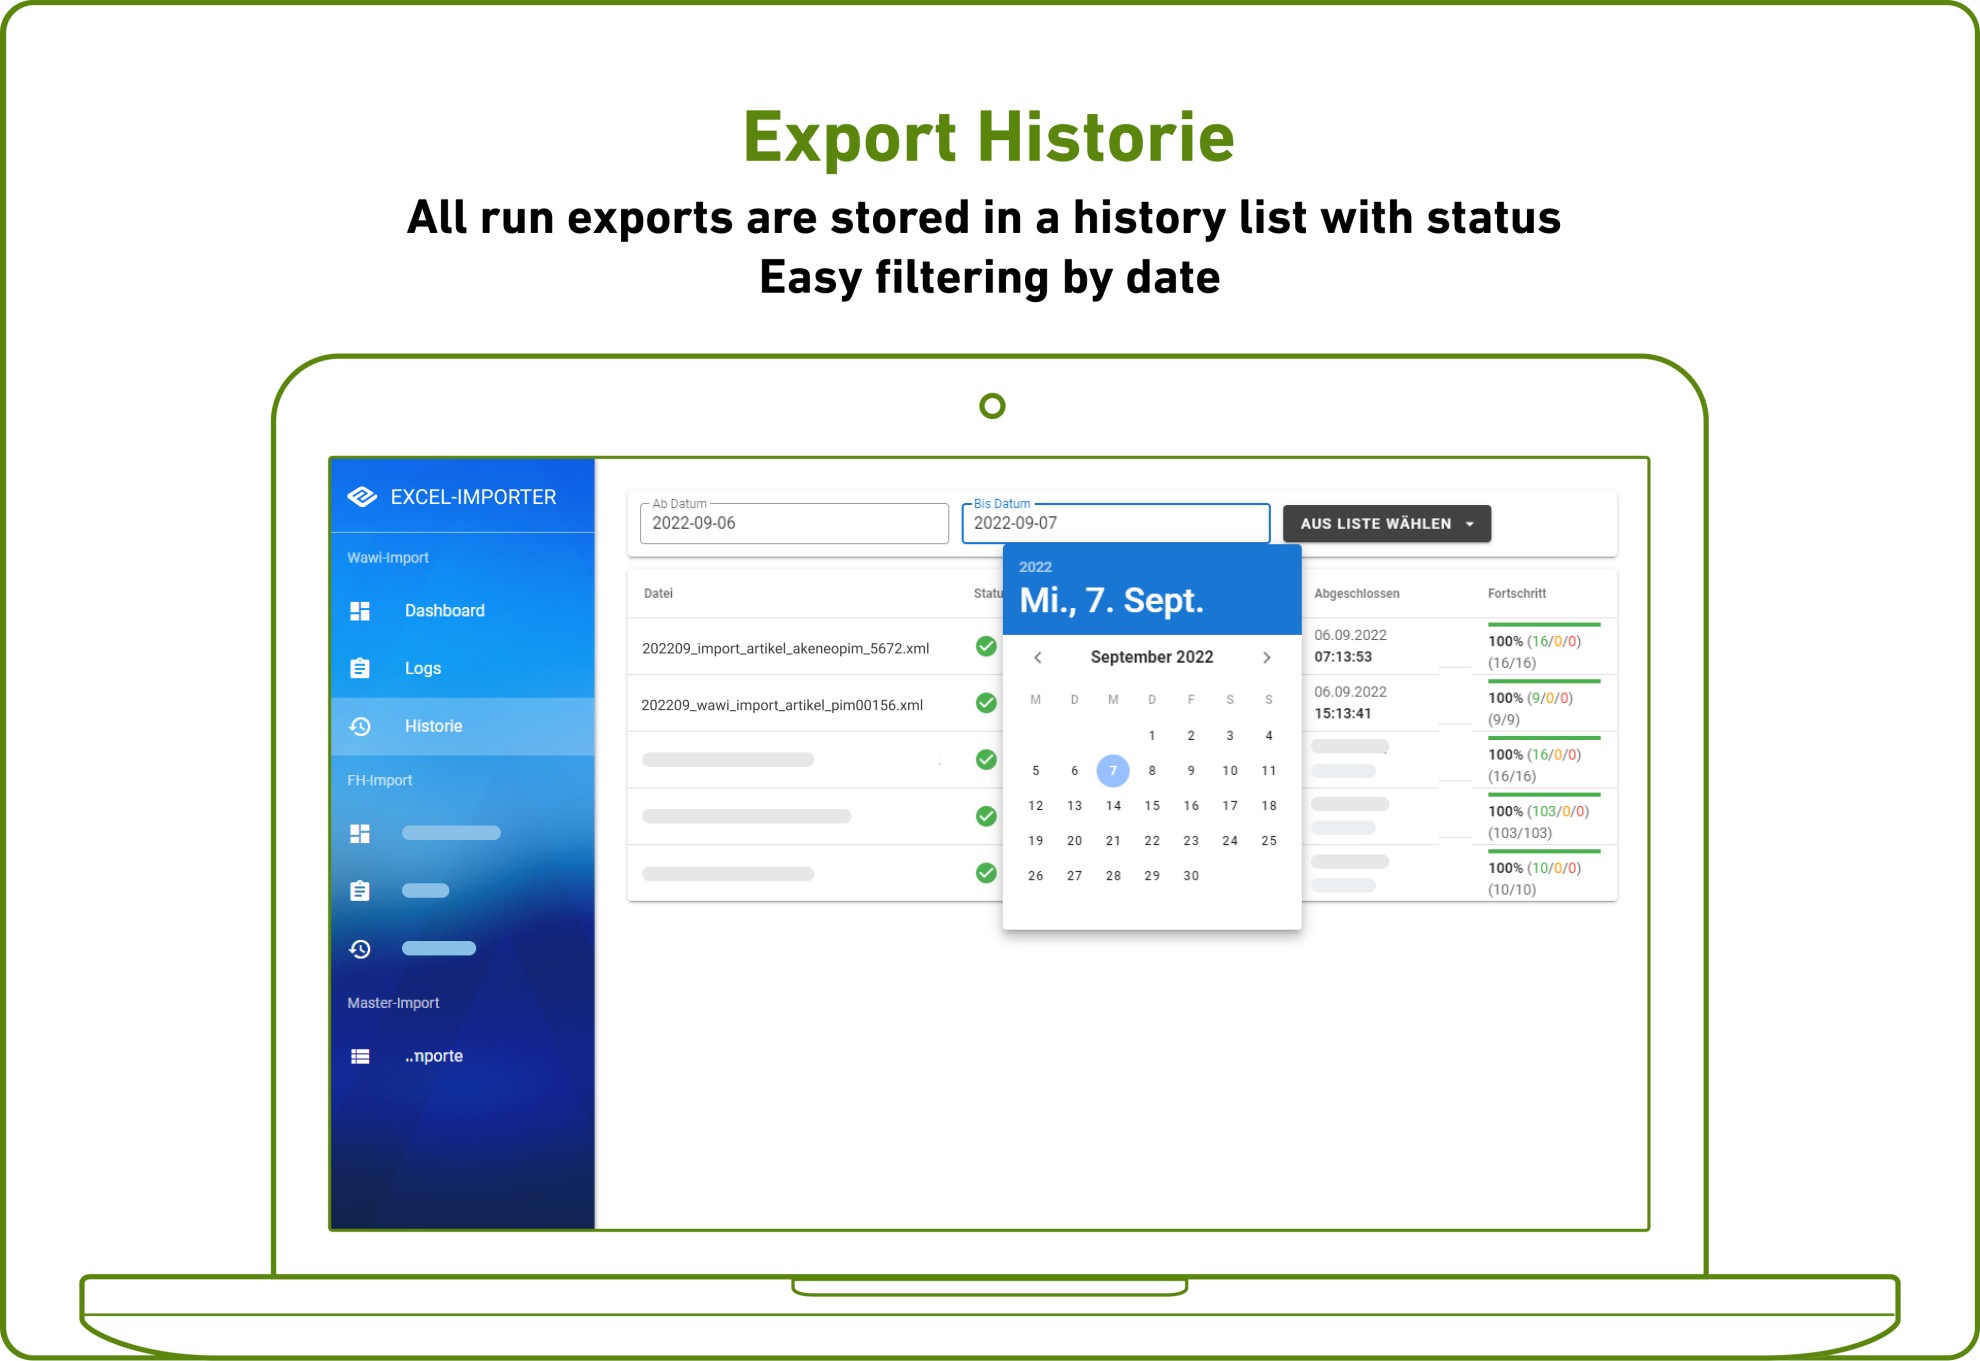Click the history clock icon under FH-Import
Image resolution: width=1980 pixels, height=1361 pixels.
(360, 949)
